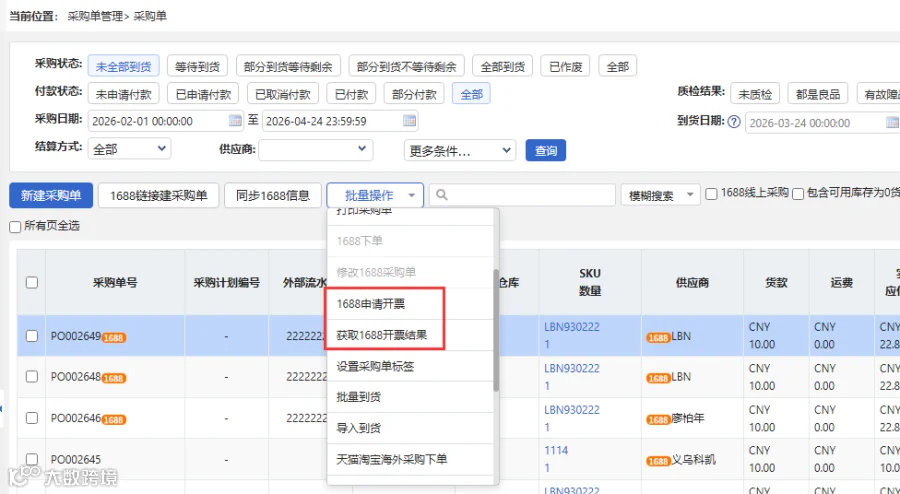Open the 模糊搜索 mode dropdown
The height and width of the screenshot is (494, 900).
[x=660, y=195]
